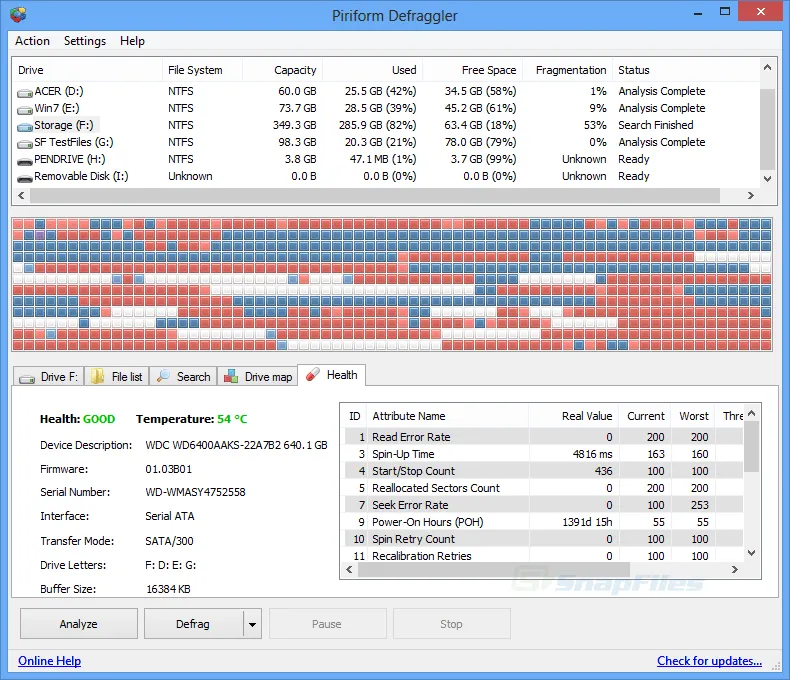This screenshot has height=680, width=790.
Task: Open the Settings menu
Action: pos(85,41)
